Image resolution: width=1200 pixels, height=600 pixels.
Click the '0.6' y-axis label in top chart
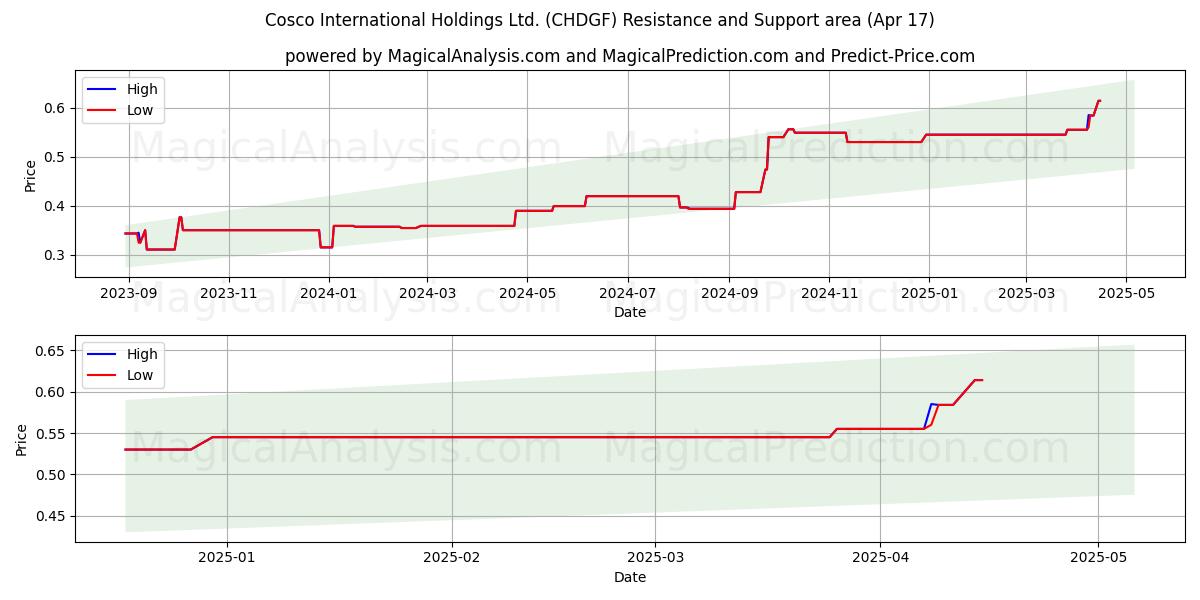[56, 108]
